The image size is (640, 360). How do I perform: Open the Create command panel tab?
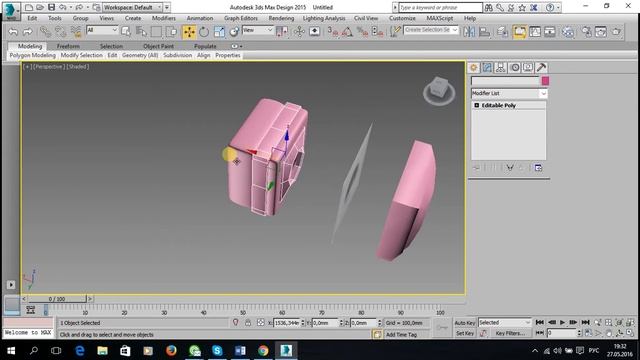coord(473,68)
